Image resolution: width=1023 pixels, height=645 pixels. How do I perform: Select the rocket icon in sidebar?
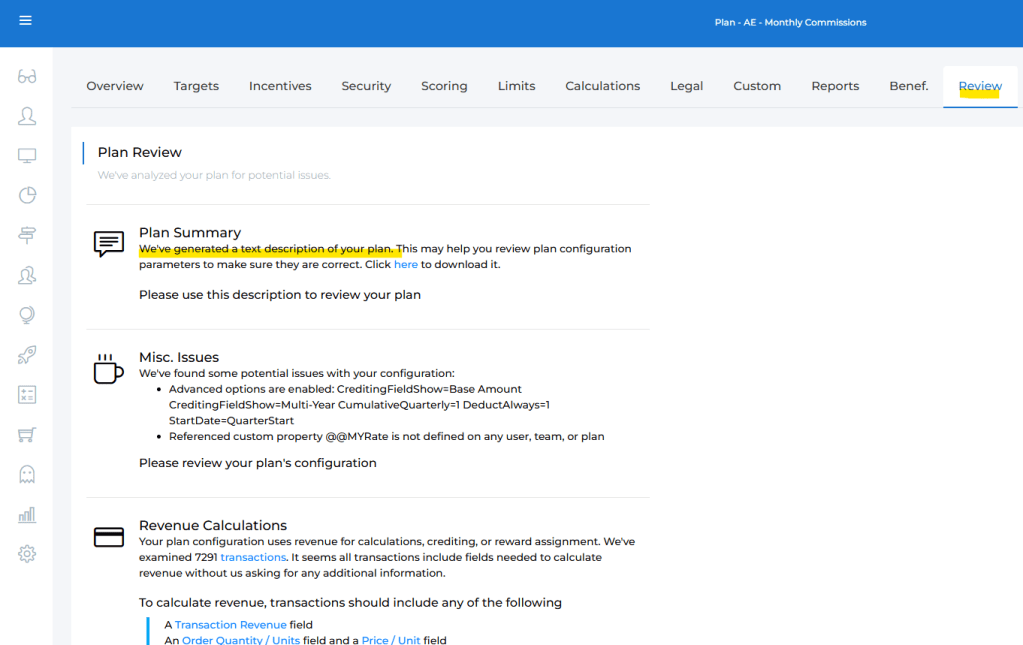(x=27, y=355)
